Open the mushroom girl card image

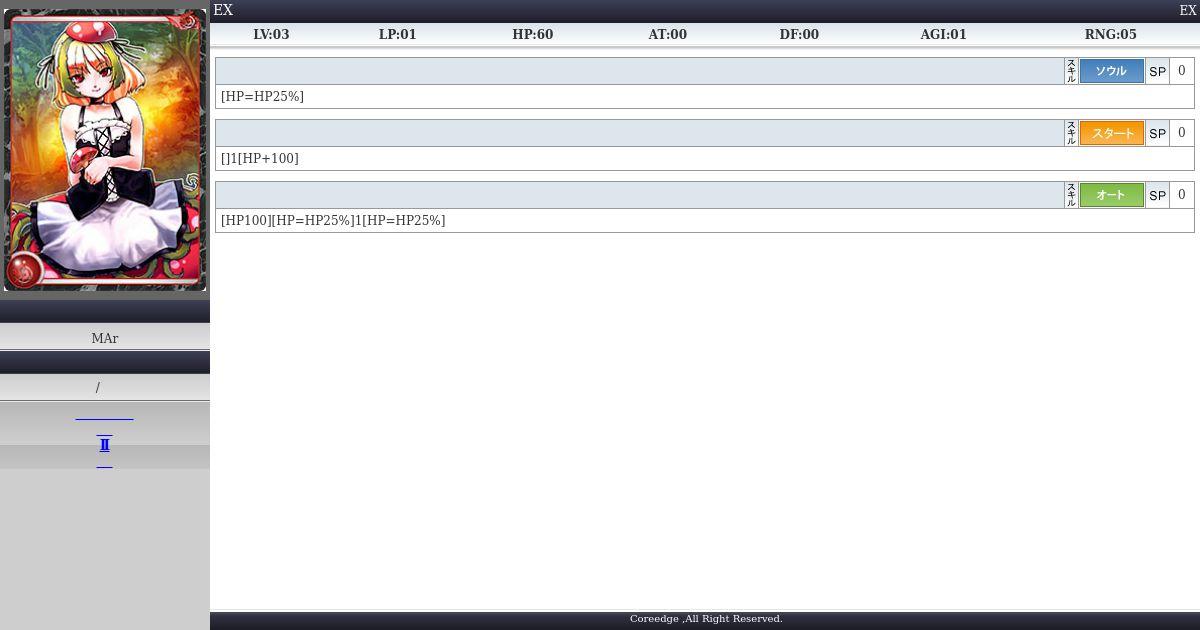click(x=105, y=150)
